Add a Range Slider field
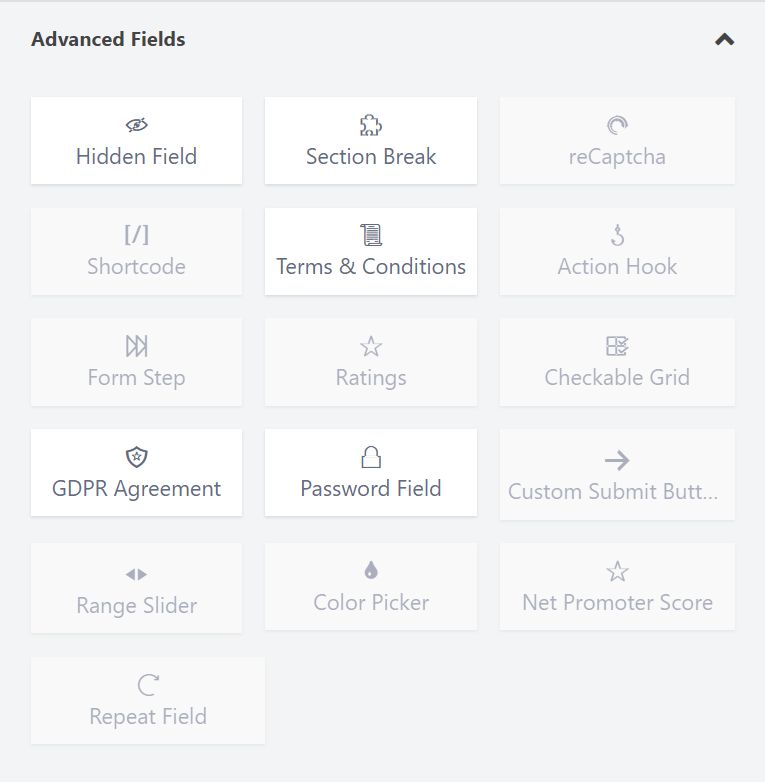Screen dimensions: 765x782 pyautogui.click(x=137, y=588)
